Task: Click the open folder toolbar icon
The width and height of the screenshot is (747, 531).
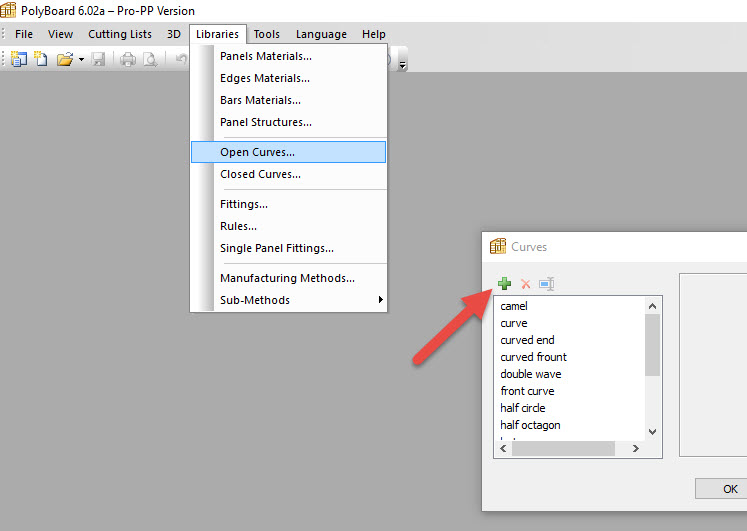Action: click(x=65, y=59)
